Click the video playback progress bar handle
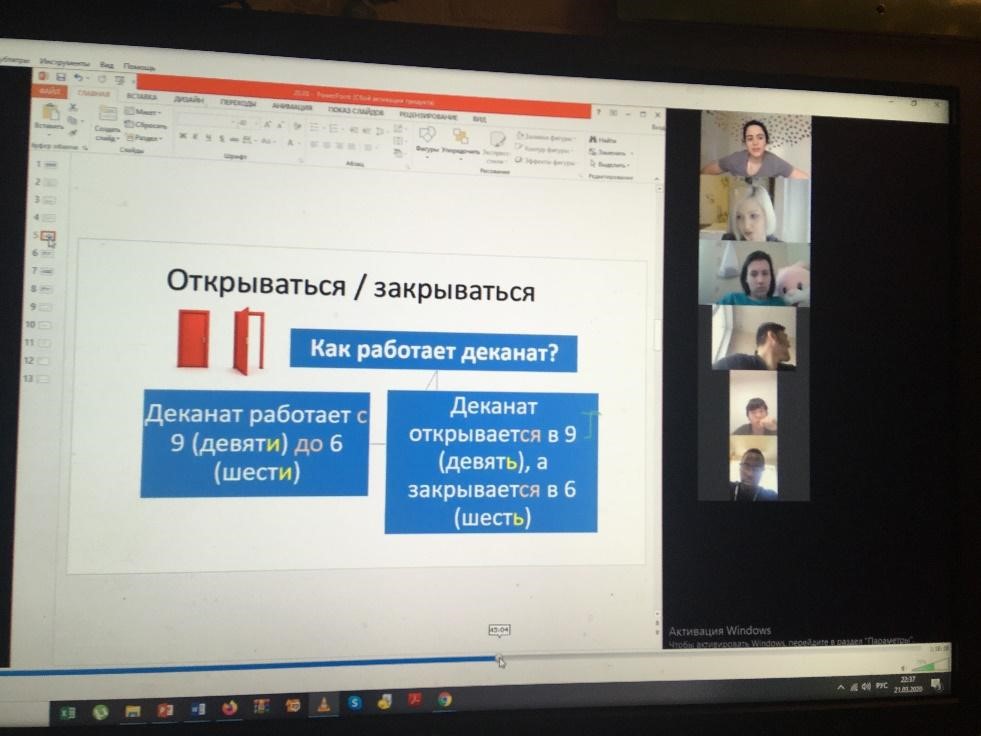 [x=500, y=659]
